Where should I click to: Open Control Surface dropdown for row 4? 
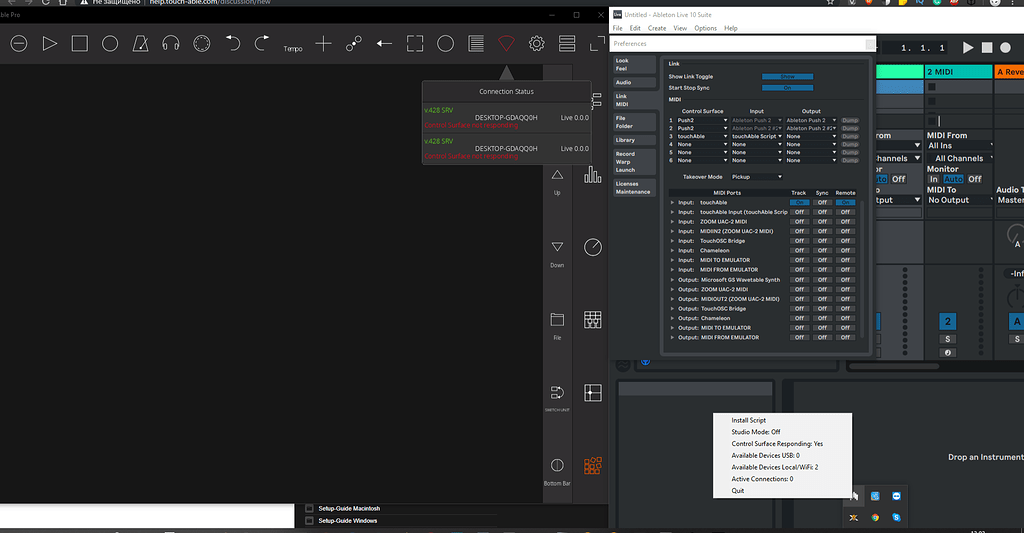702,144
